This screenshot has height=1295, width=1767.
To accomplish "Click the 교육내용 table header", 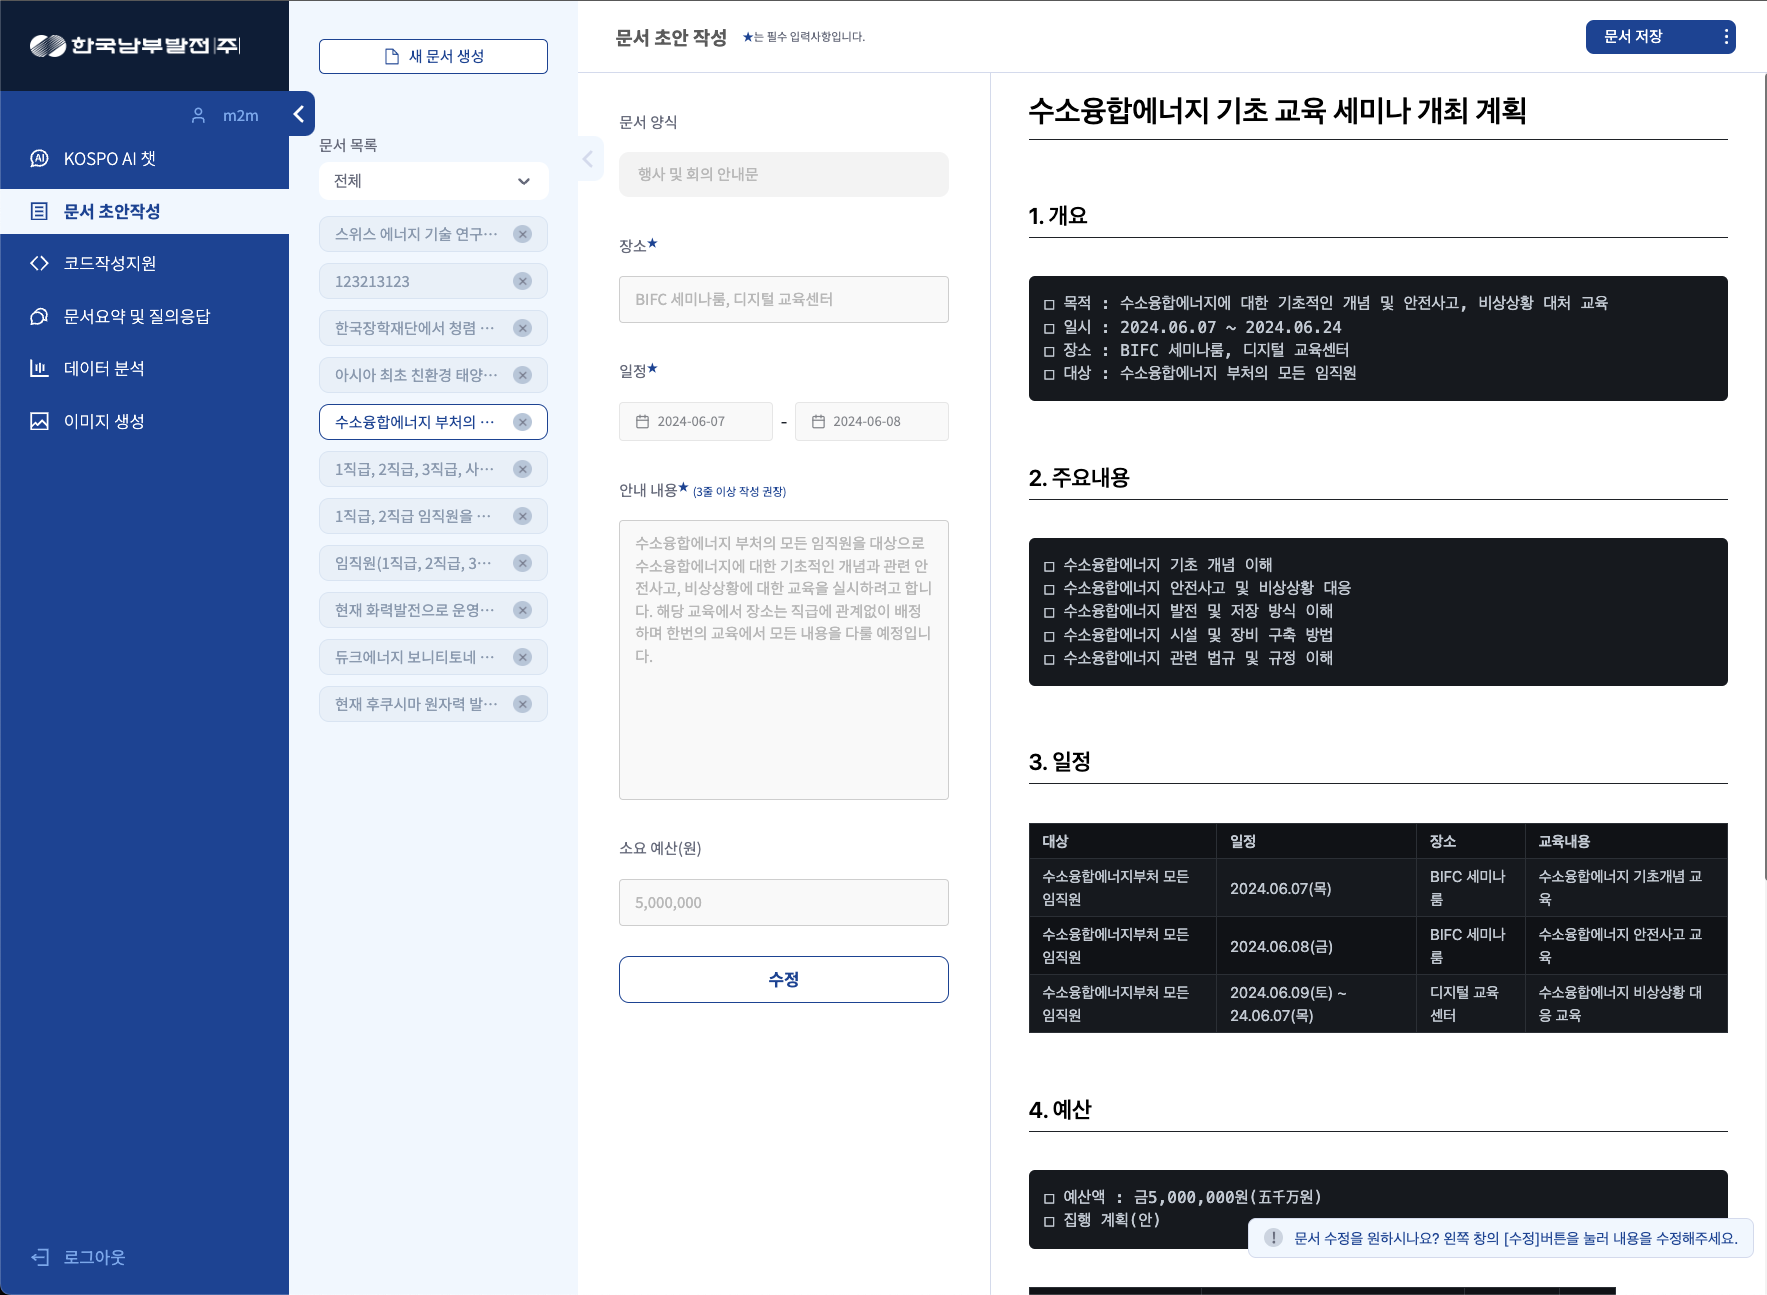I will 1626,841.
